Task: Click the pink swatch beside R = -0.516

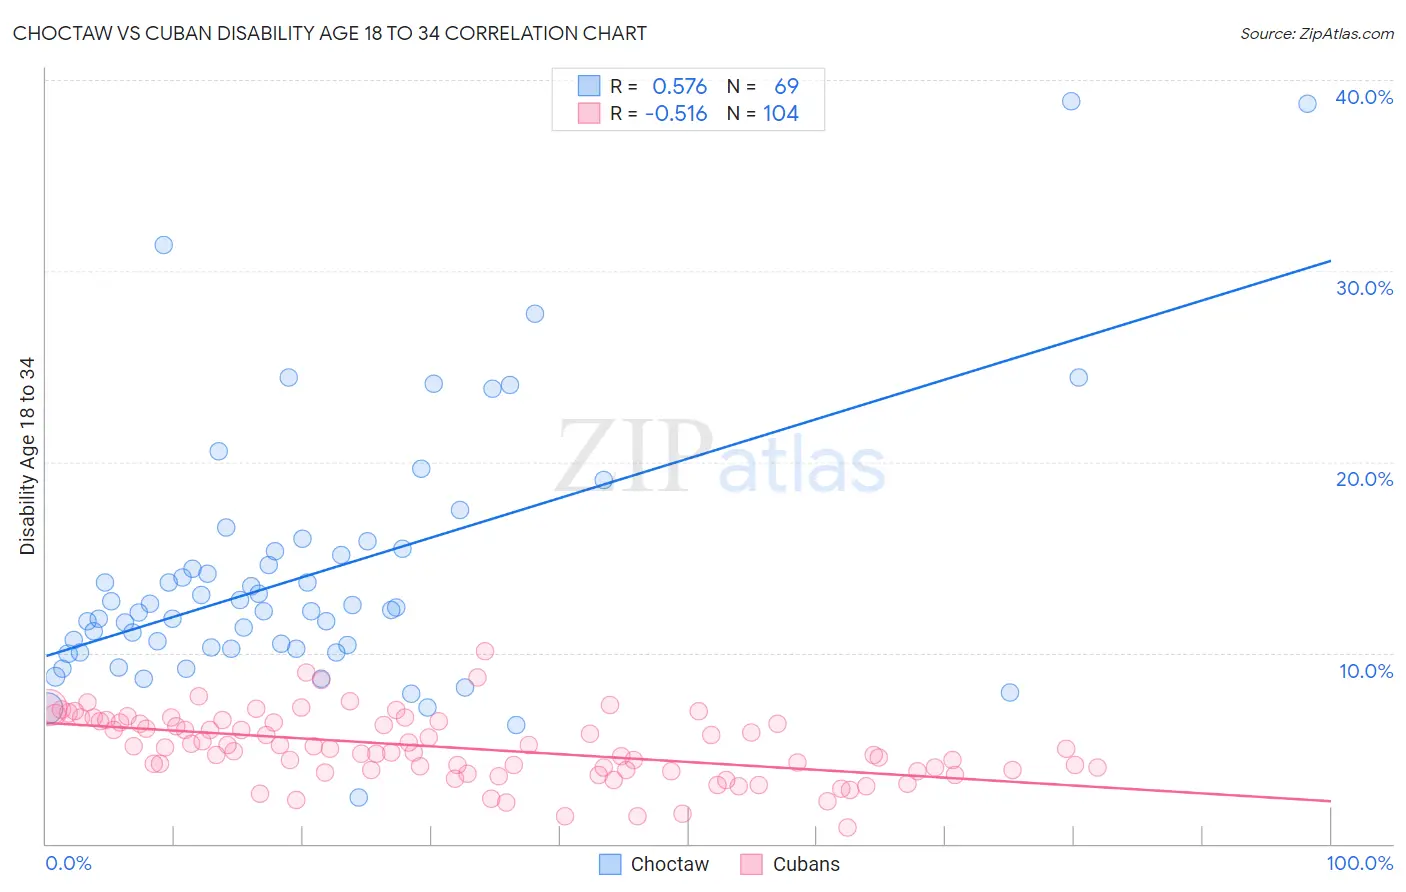Action: pos(589,113)
